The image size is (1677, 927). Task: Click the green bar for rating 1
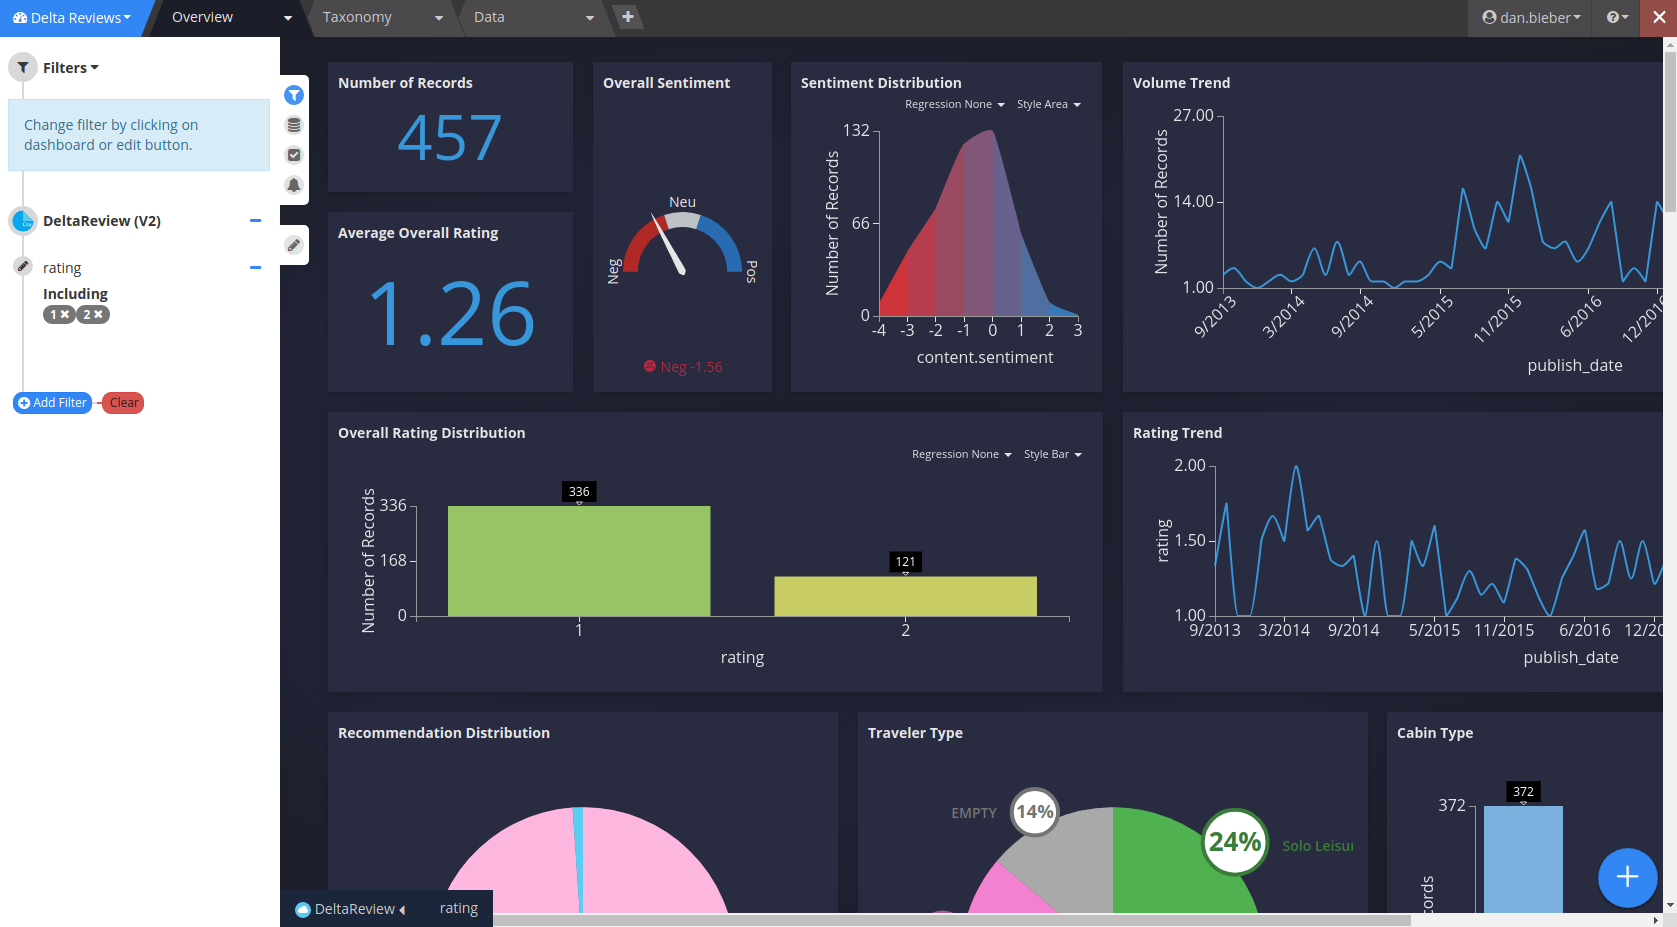579,561
